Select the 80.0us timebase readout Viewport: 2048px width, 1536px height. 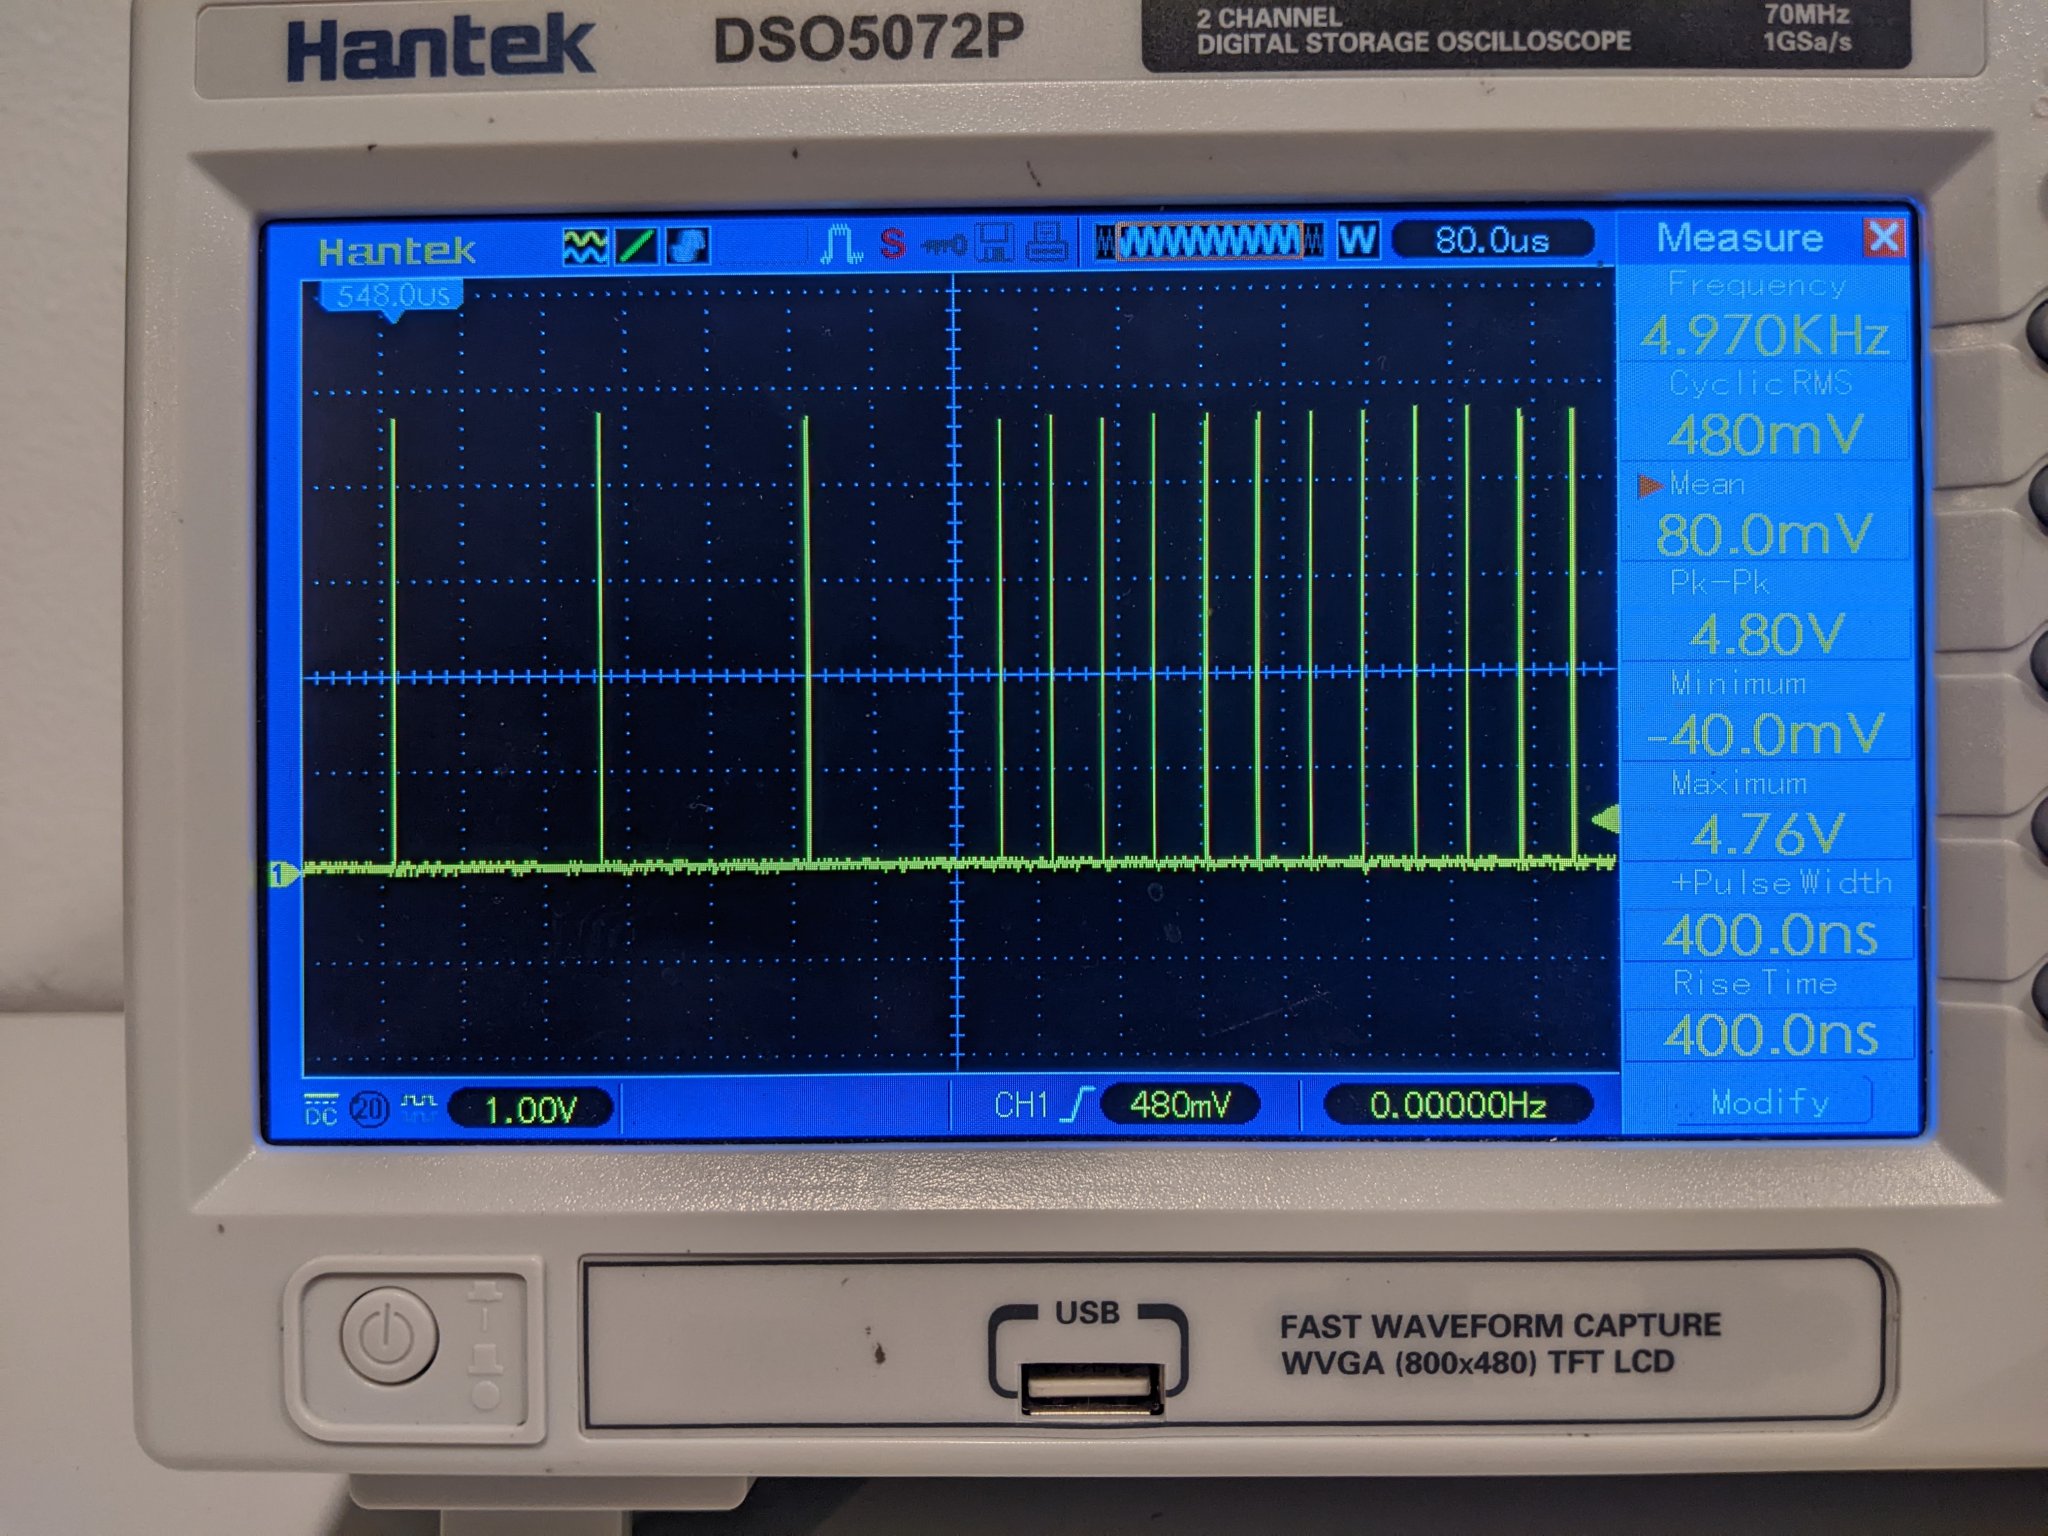pyautogui.click(x=1491, y=240)
